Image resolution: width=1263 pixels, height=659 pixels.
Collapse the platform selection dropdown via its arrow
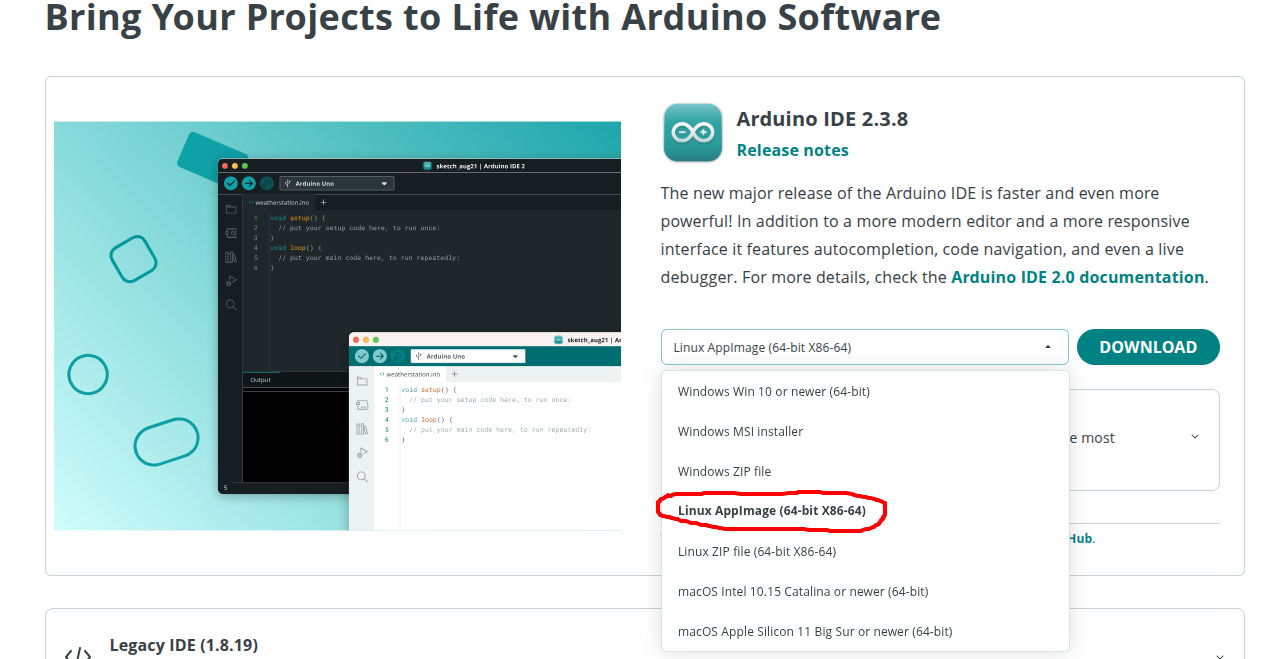[x=1047, y=347]
